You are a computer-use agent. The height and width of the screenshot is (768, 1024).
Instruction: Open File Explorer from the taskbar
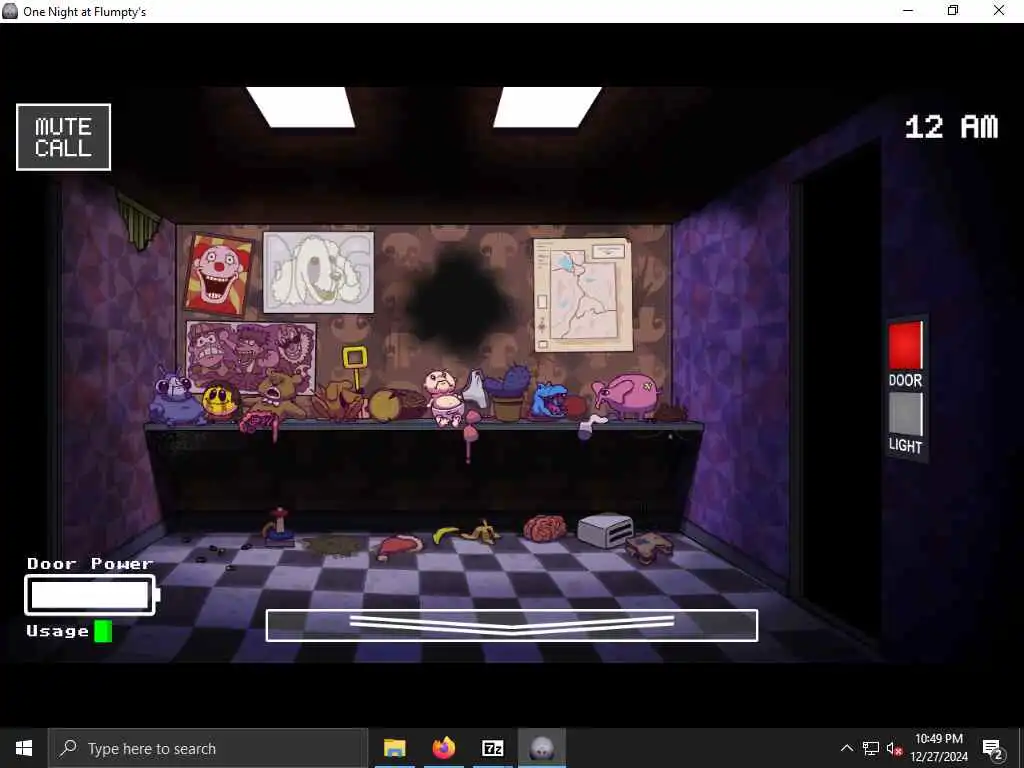coord(394,748)
